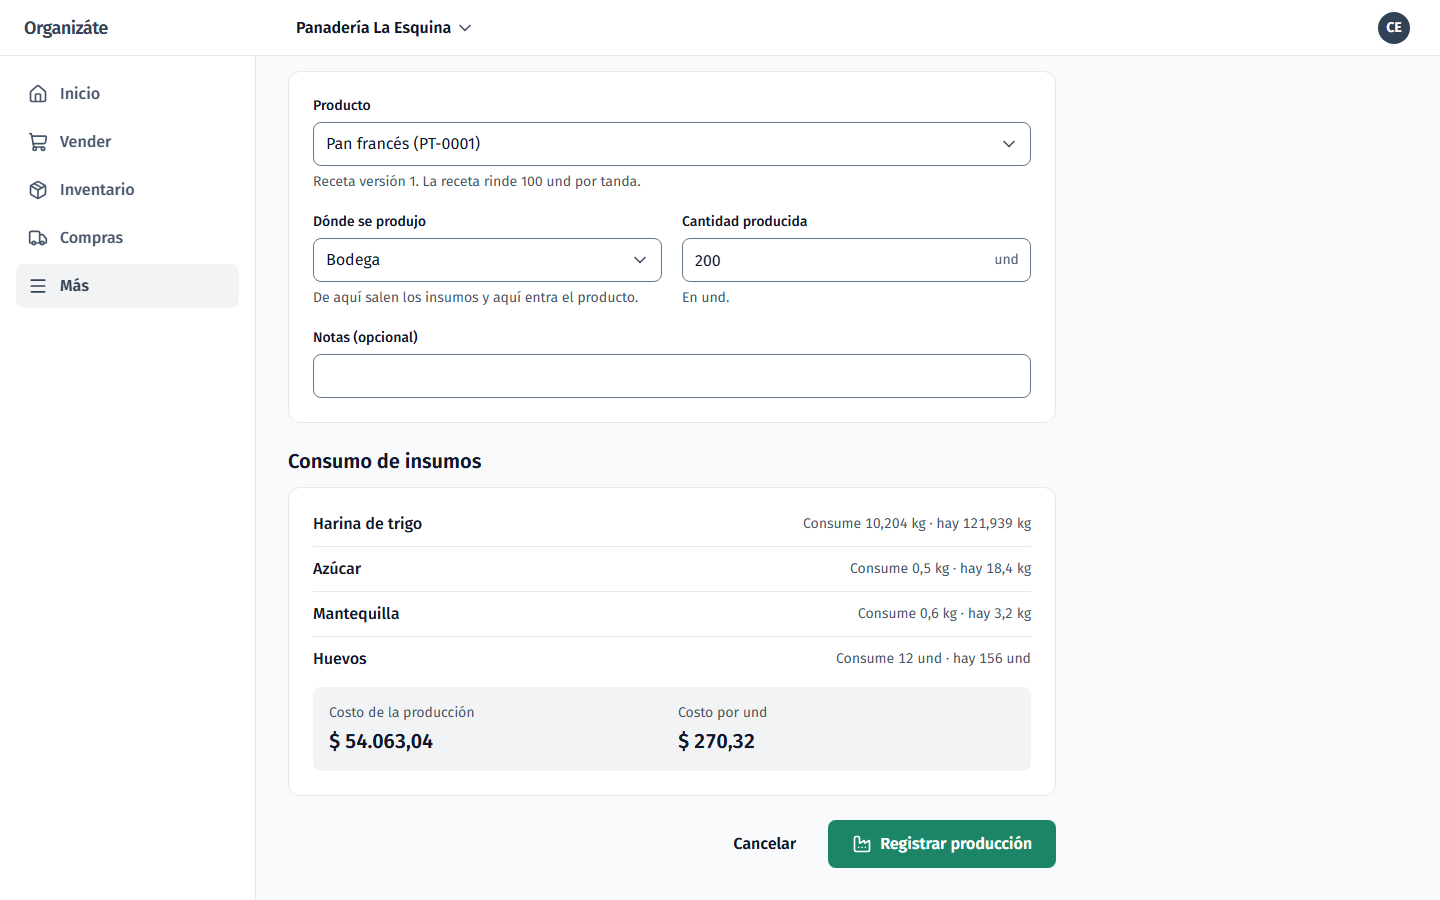
Task: Click the text 'Consume 0,6 kg · hay 3,2 kg'
Action: (945, 614)
